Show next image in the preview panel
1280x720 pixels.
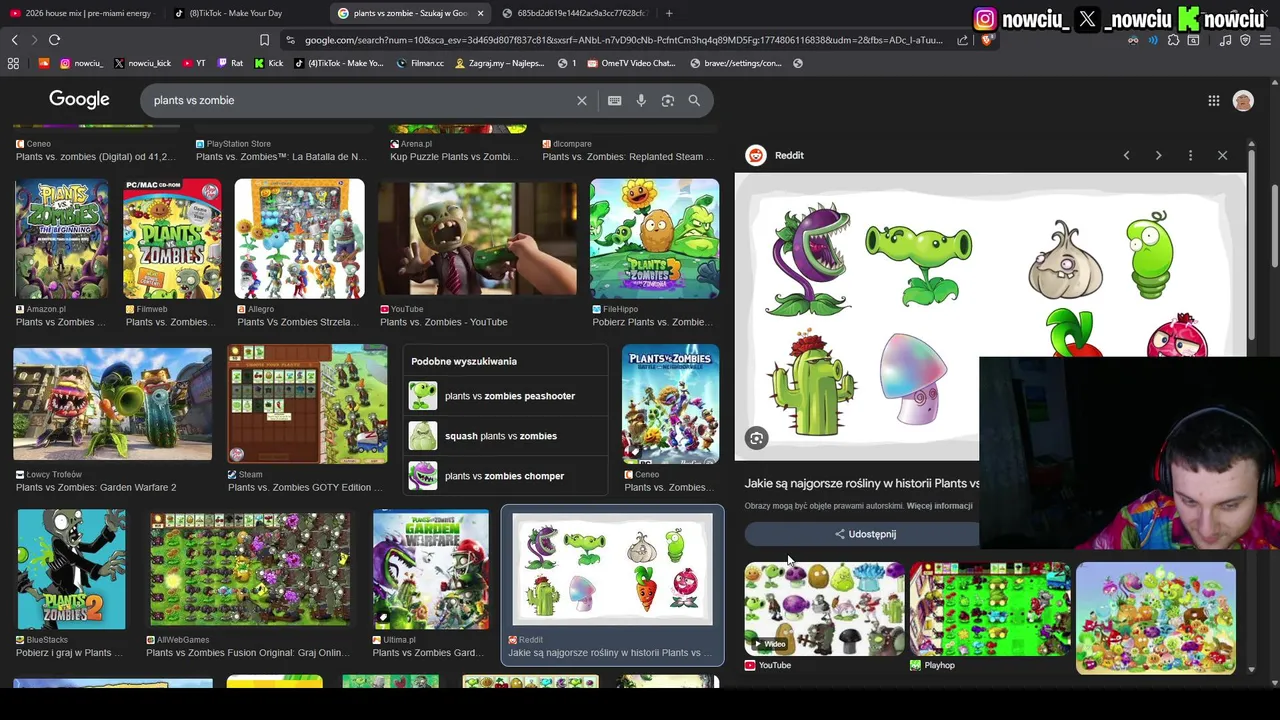1158,155
